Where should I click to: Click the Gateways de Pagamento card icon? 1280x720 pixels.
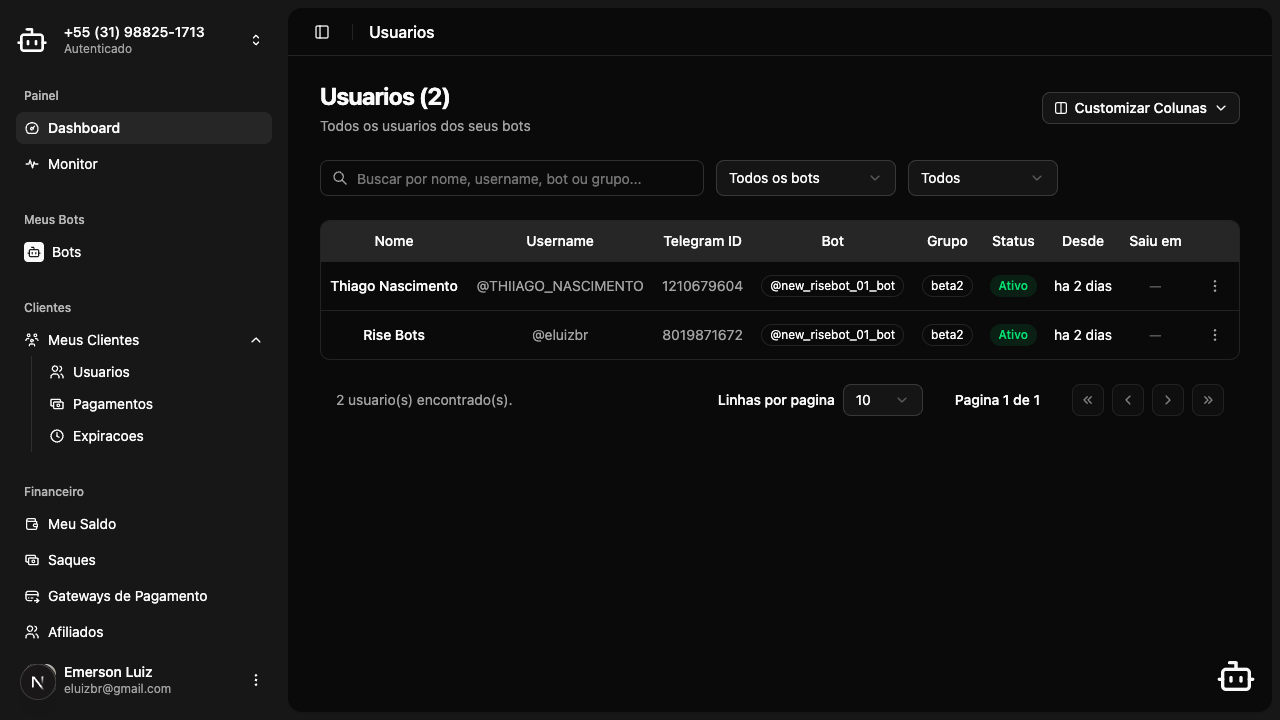pos(32,596)
